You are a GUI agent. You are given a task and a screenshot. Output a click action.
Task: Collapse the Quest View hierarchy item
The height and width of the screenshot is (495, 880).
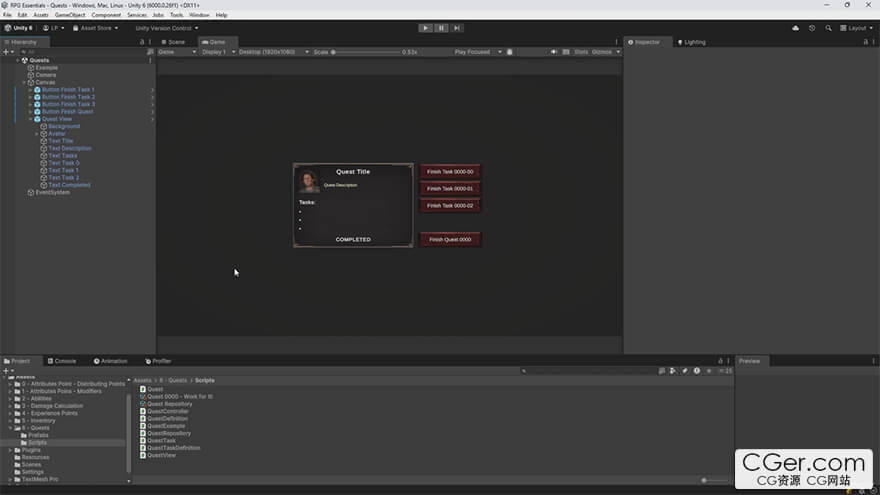(30, 119)
